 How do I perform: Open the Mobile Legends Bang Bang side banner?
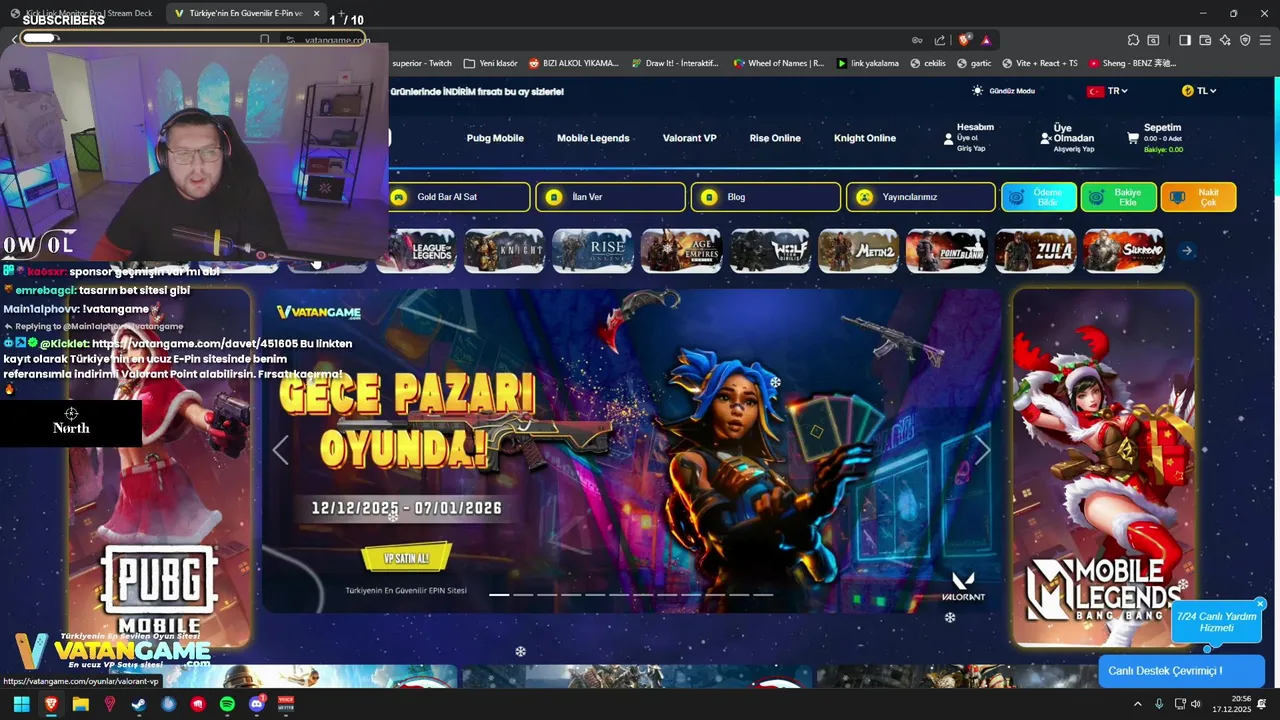coord(1104,467)
